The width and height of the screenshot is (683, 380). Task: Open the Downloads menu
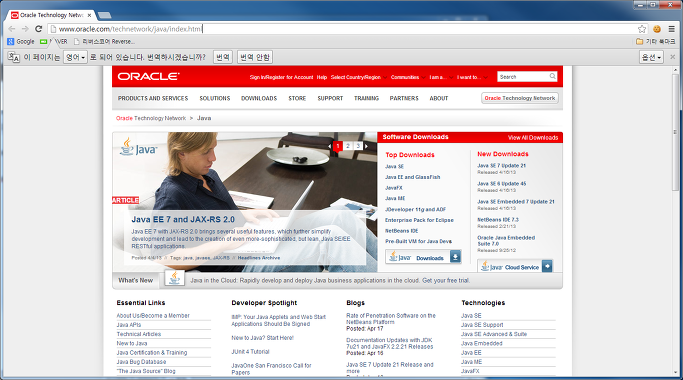pos(259,98)
